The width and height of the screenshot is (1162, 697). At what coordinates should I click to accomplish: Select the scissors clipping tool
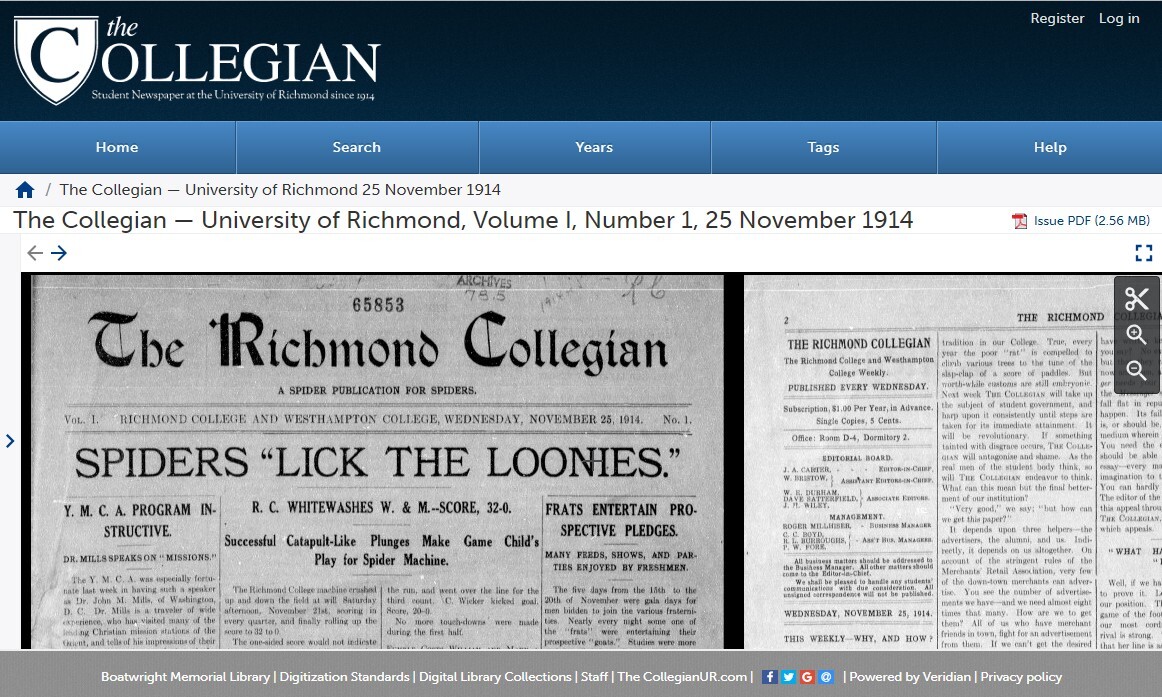coord(1137,298)
